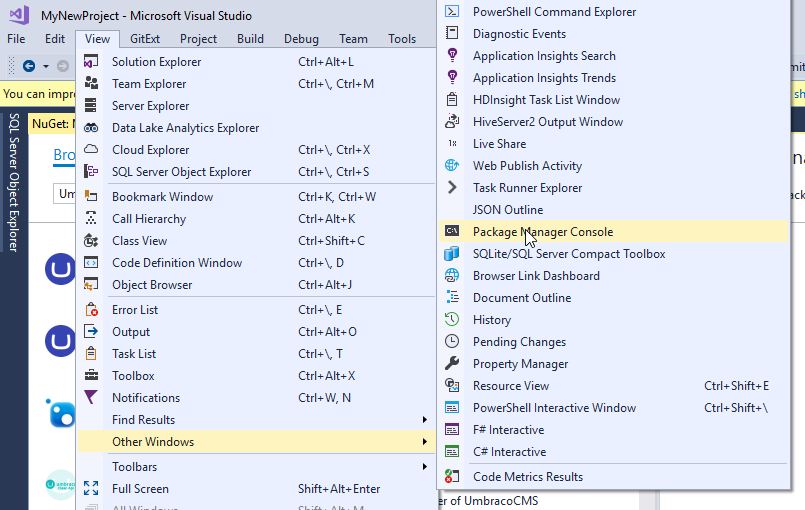805x510 pixels.
Task: Launch PowerShell Interactive Window
Action: tap(614, 408)
